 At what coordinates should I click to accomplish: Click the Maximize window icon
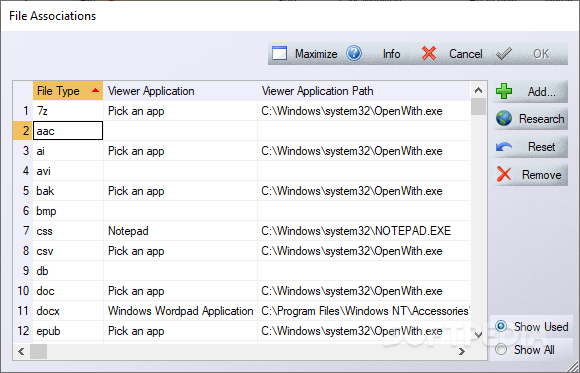pyautogui.click(x=279, y=53)
